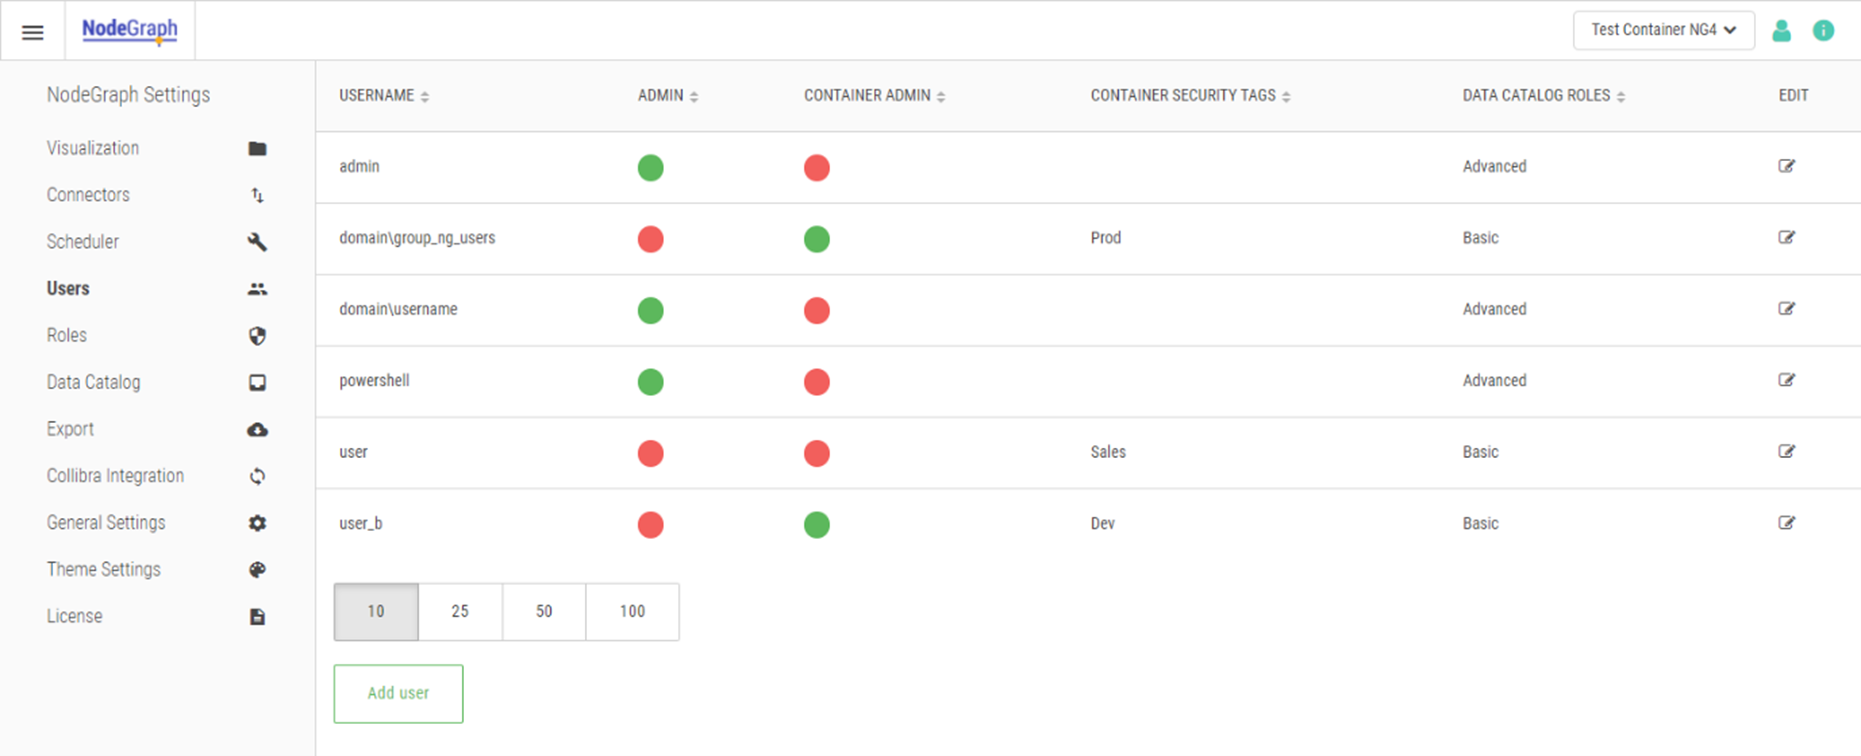Edit the powershell user

(1787, 380)
